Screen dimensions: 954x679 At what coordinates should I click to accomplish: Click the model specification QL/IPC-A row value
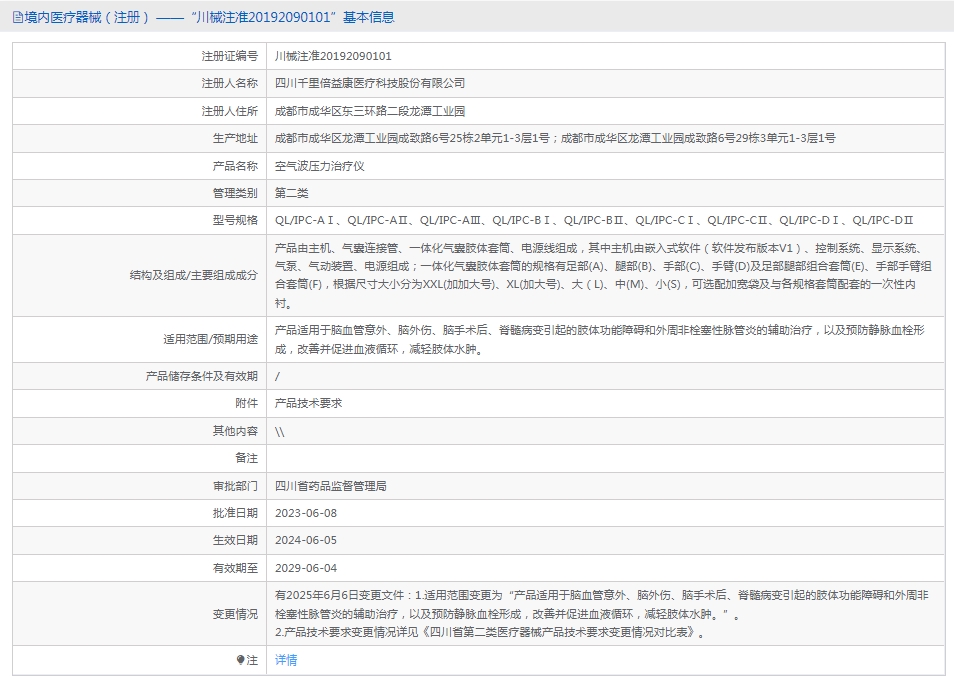point(594,220)
